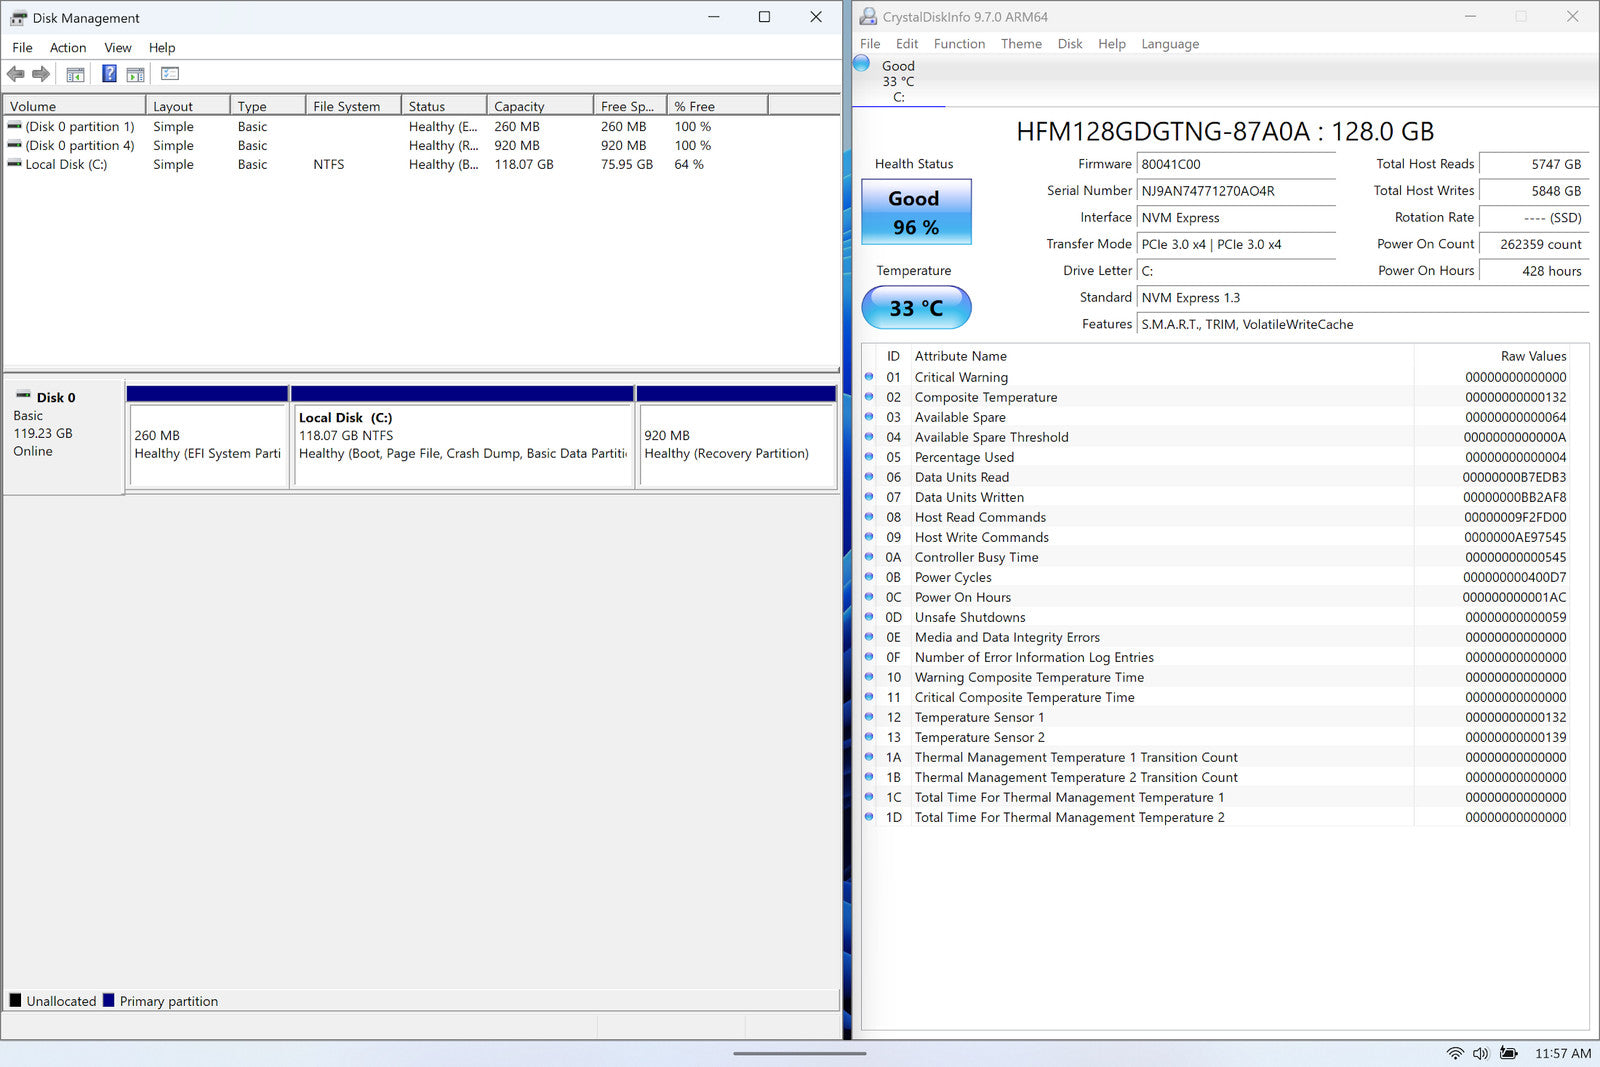
Task: Open Wi-Fi network tray icon
Action: tap(1455, 1053)
